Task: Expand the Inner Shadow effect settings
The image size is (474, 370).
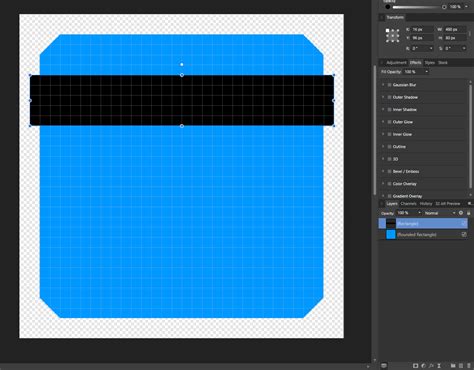Action: pyautogui.click(x=383, y=110)
